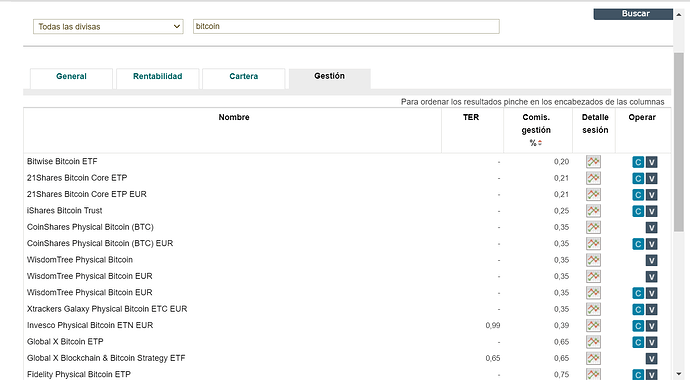690x389 pixels.
Task: Click sell (V) icon for iShares Bitcoin Trust
Action: 651,211
